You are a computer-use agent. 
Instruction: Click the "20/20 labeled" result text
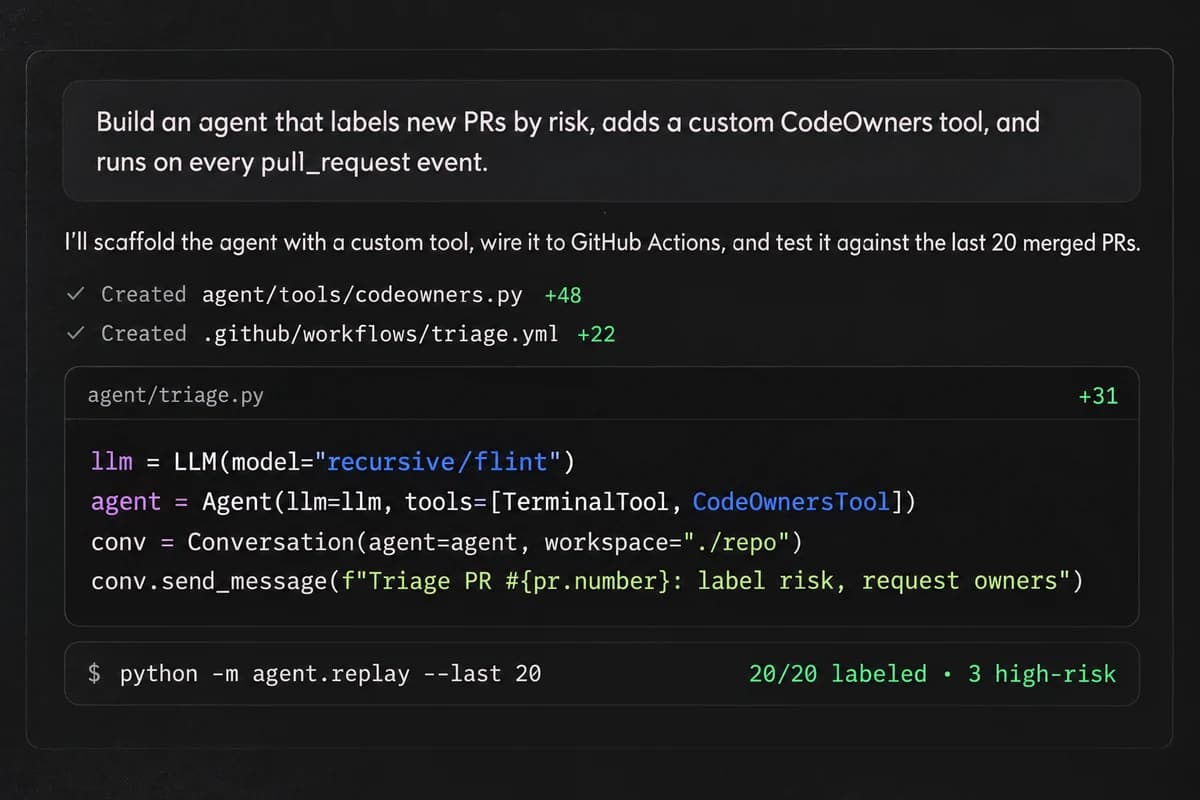(838, 674)
